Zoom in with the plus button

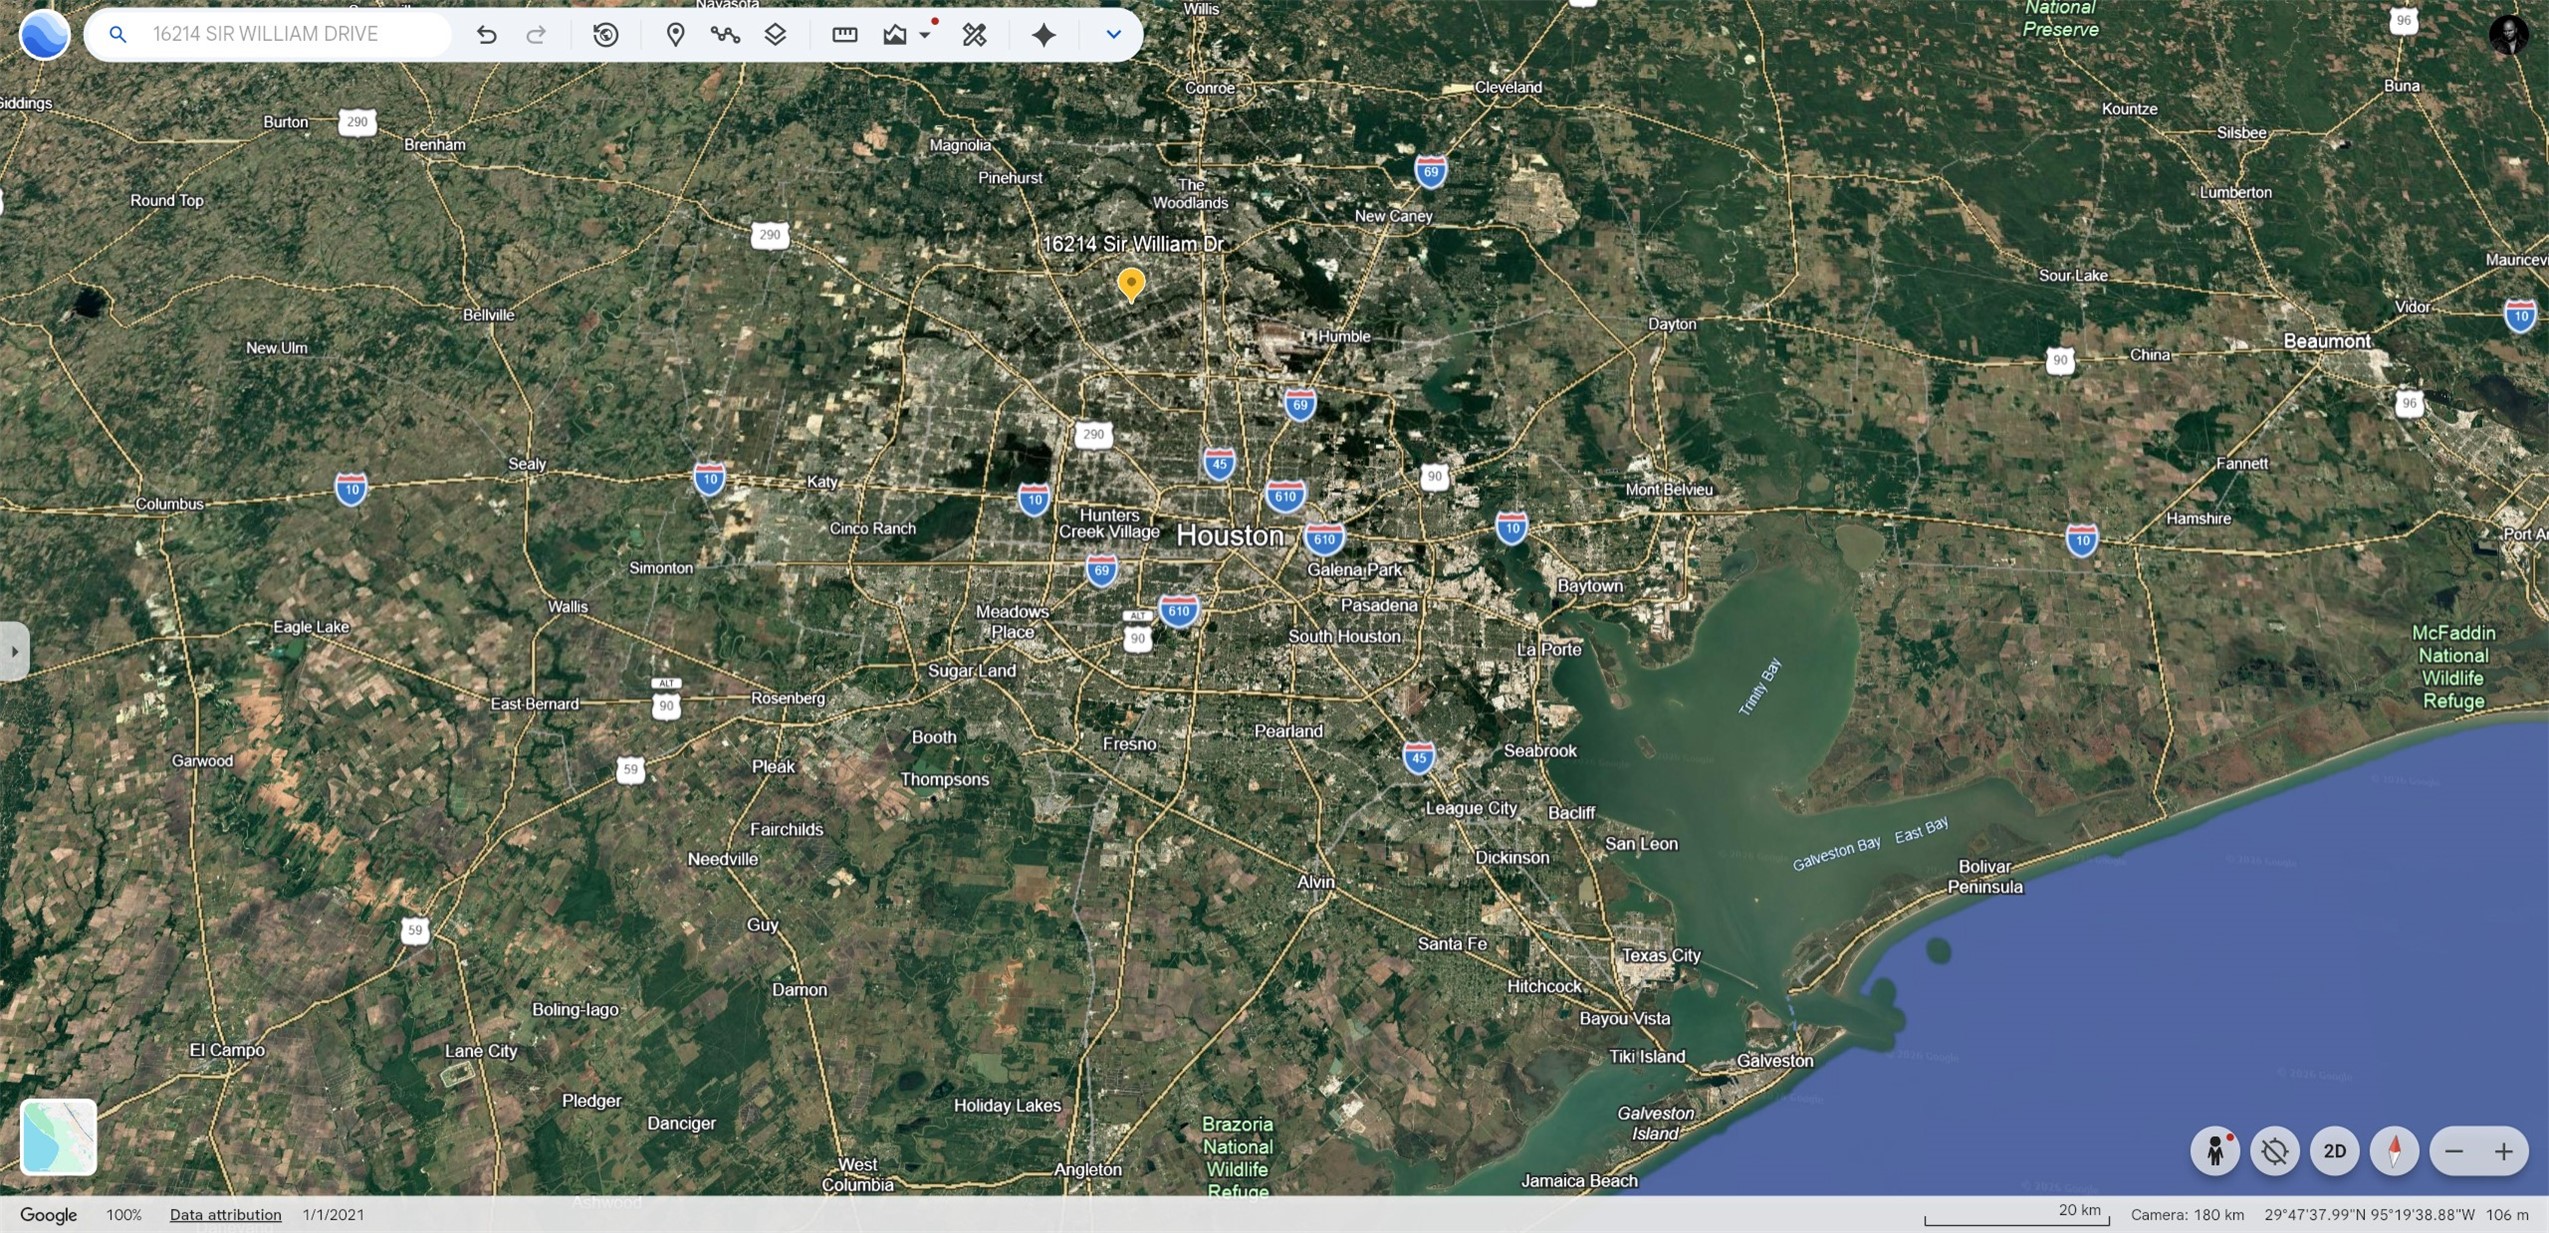2503,1151
